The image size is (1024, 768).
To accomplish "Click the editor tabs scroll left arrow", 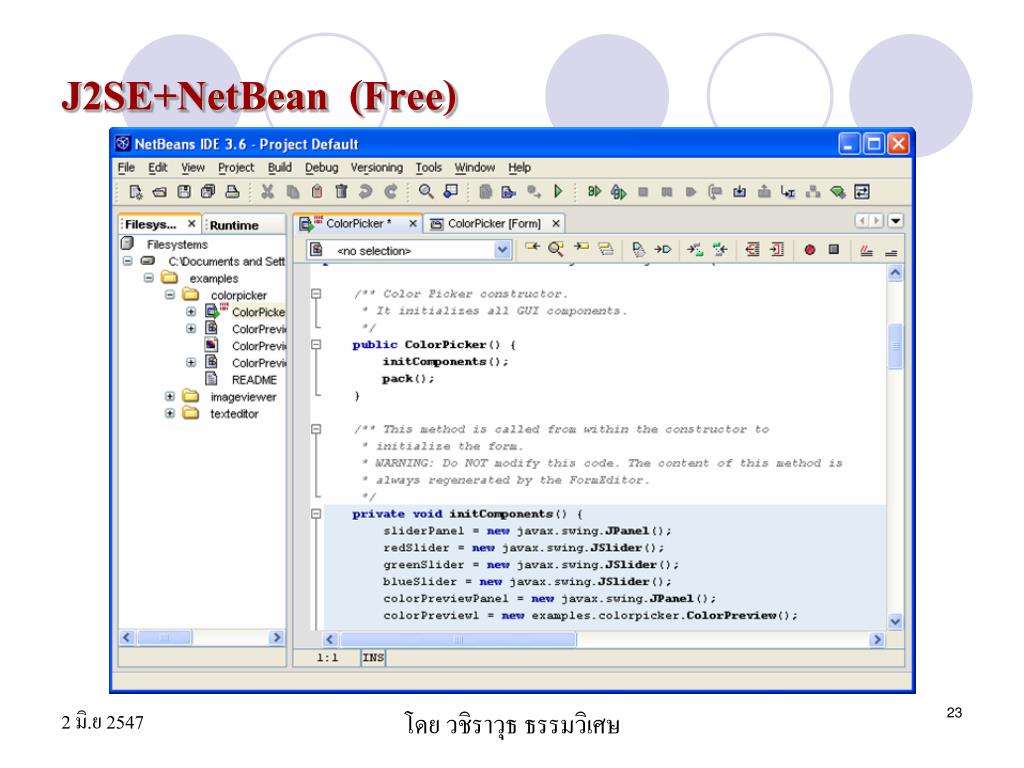I will 862,221.
